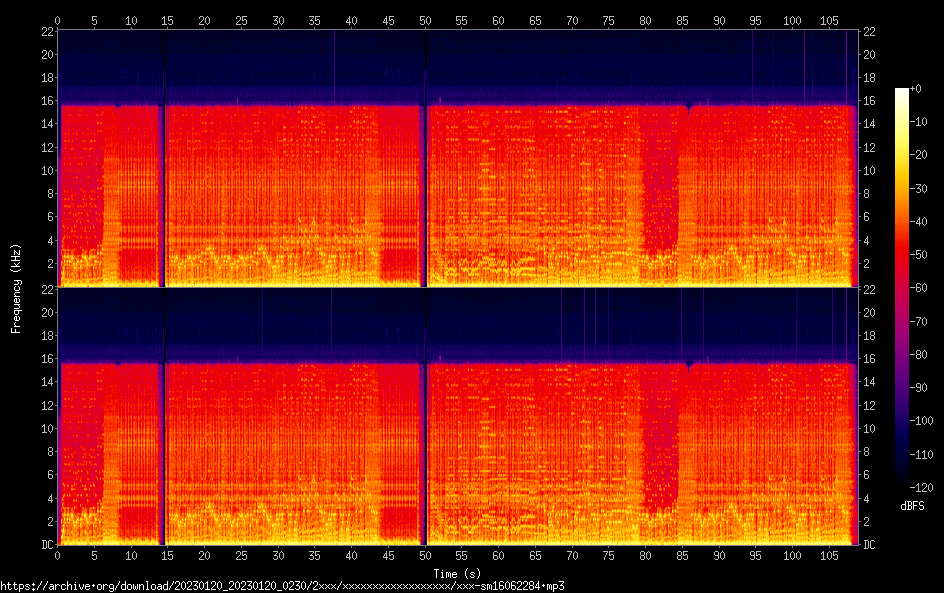
Task: Select the 25 tick on the bottom time axis
Action: pyautogui.click(x=241, y=556)
